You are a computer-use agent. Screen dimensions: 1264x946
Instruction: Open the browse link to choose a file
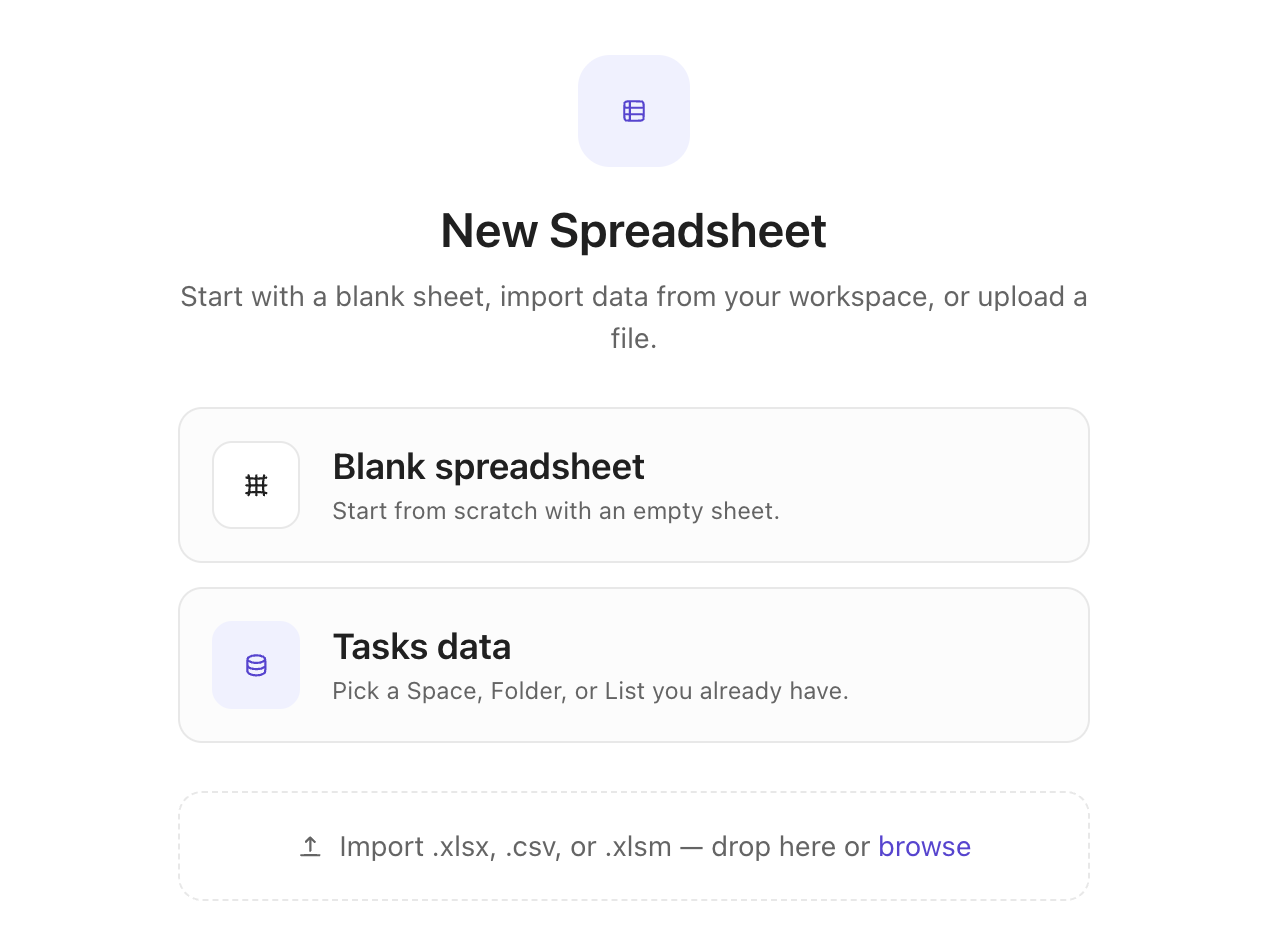pos(924,847)
